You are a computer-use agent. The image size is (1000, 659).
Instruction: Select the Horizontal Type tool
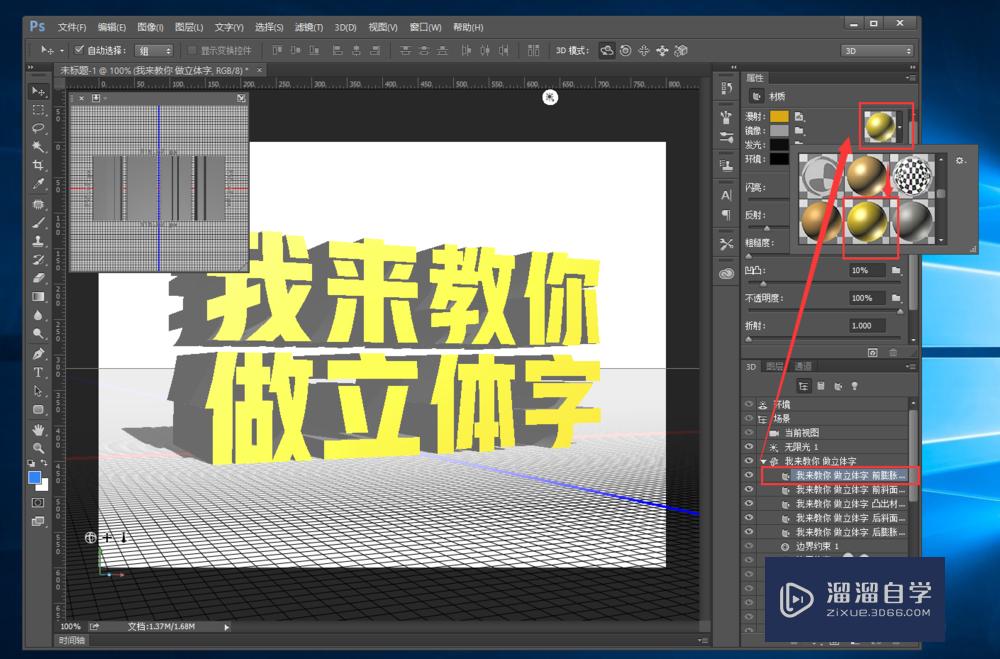38,372
